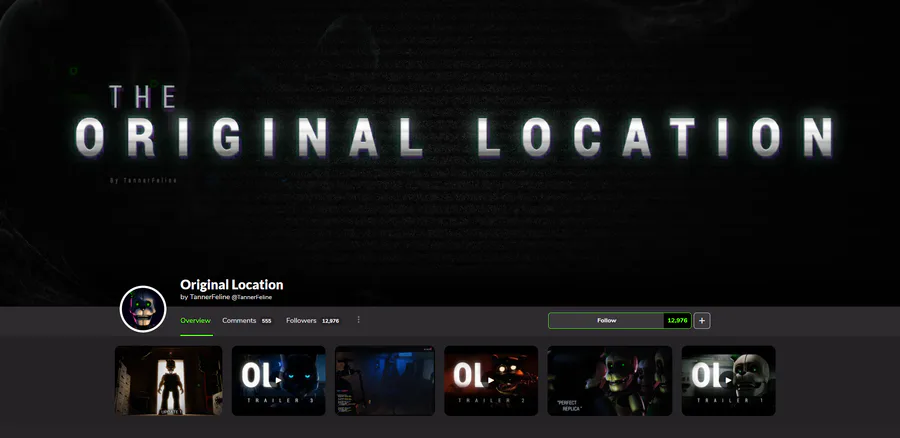Open the three-dot more options menu
The height and width of the screenshot is (438, 900).
359,320
